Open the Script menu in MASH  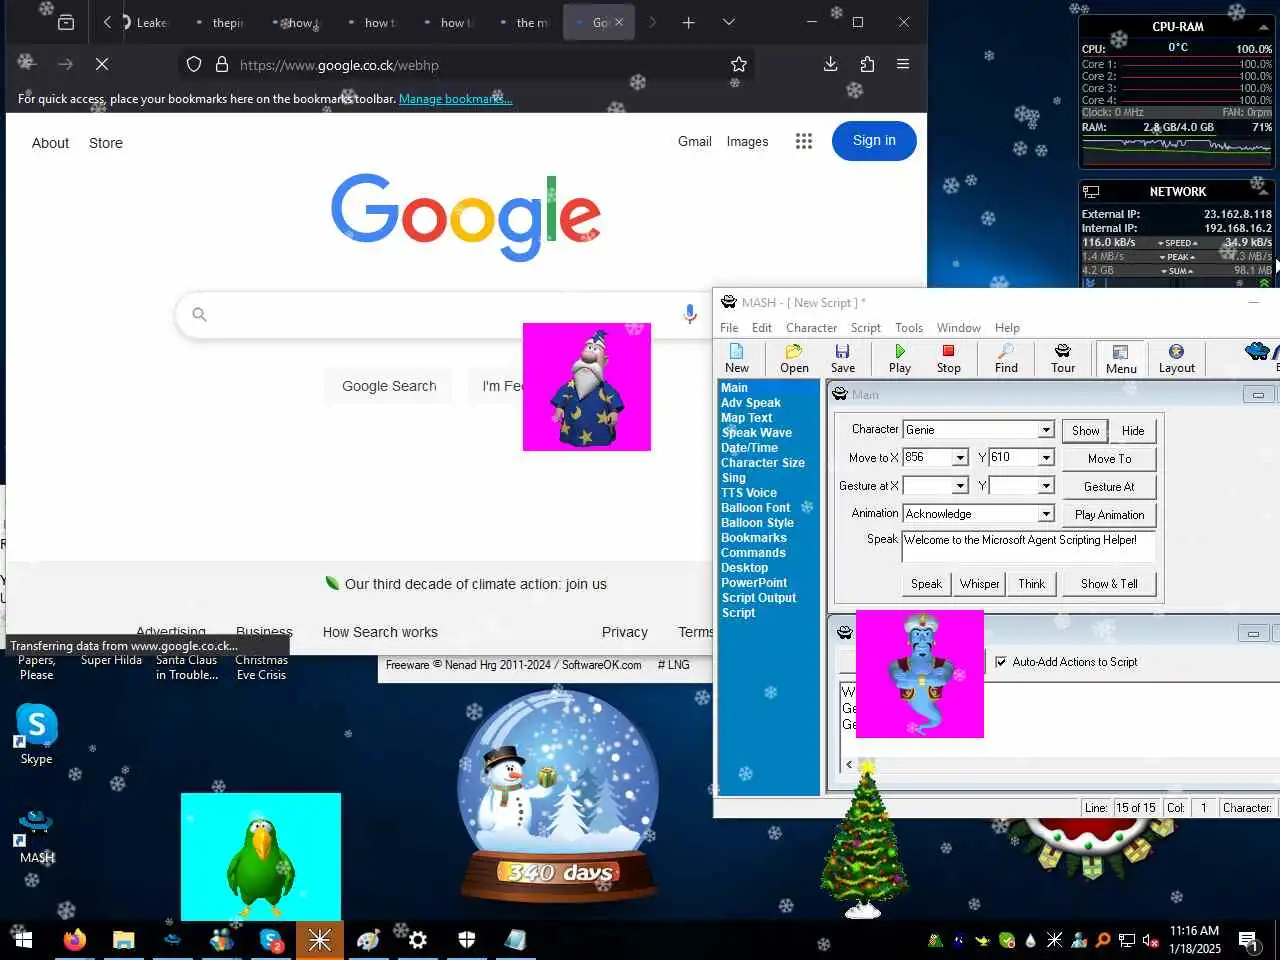866,328
